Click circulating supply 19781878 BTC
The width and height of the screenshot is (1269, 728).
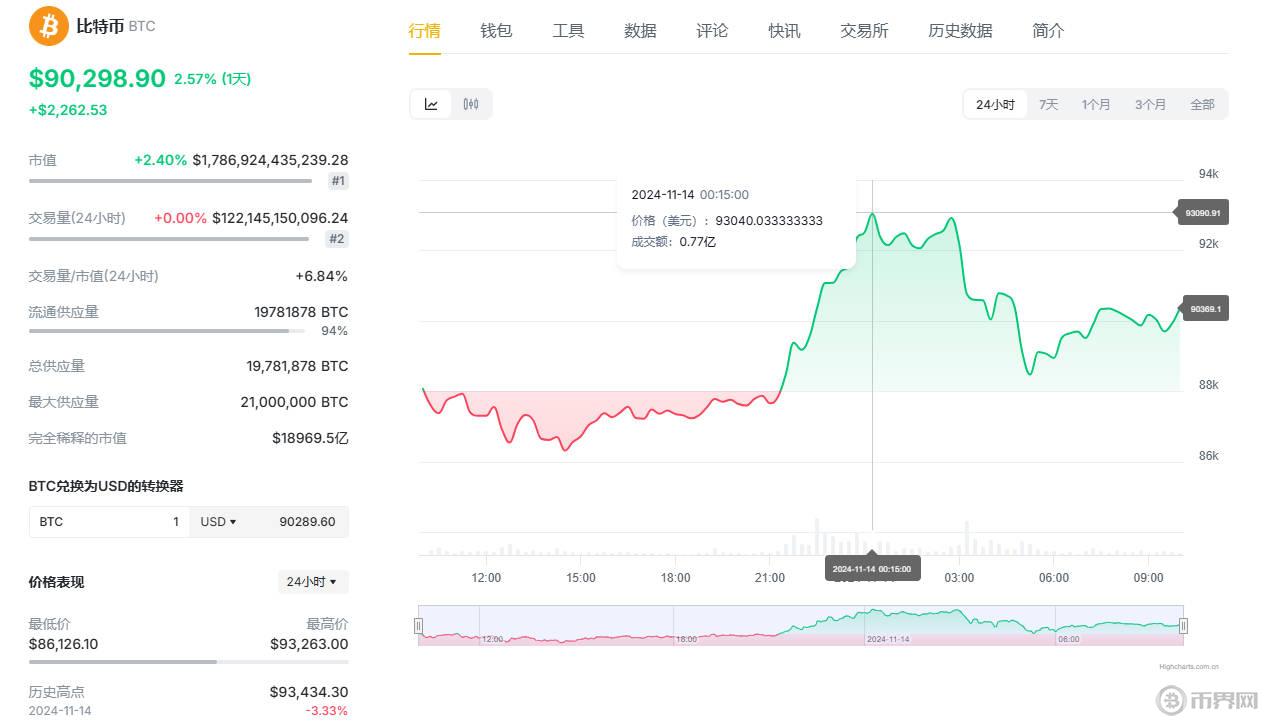[301, 312]
